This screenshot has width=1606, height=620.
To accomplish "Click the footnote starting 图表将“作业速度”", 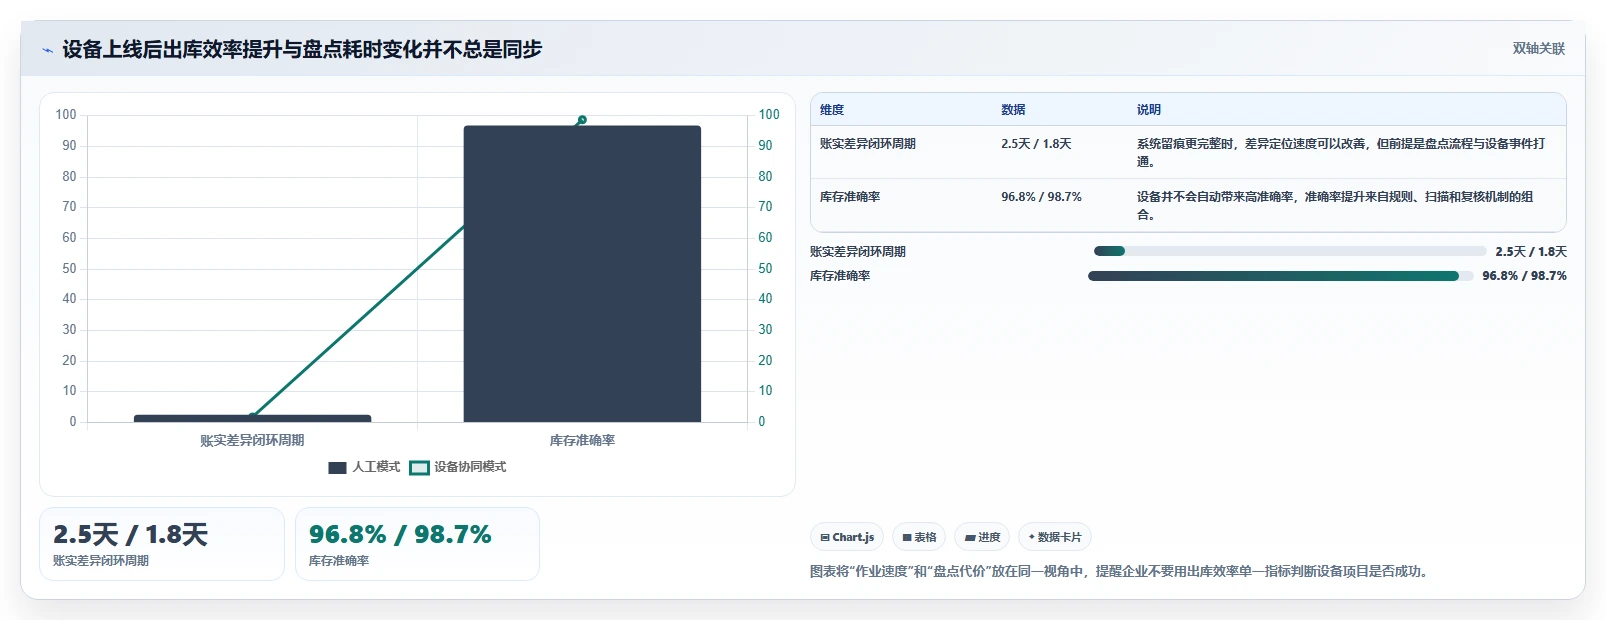I will click(1122, 572).
